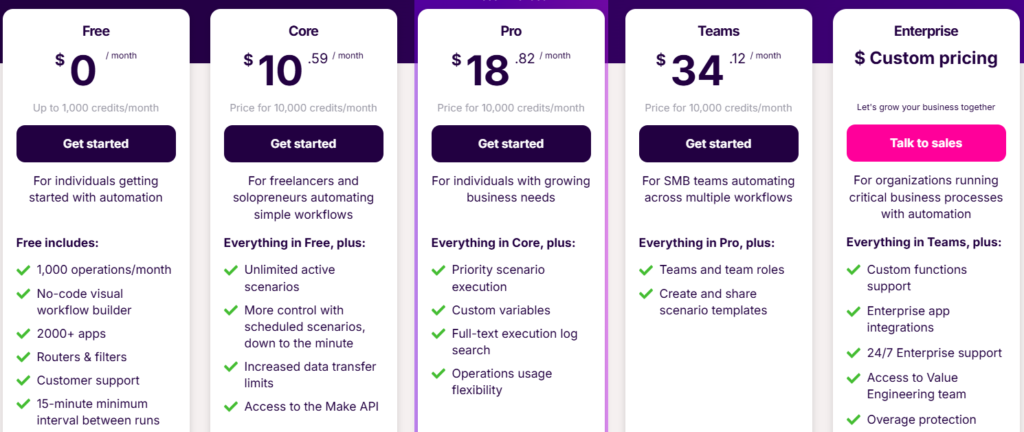Click the checkmark next to 2000+ apps
Viewport: 1024px width, 432px height.
tap(23, 333)
